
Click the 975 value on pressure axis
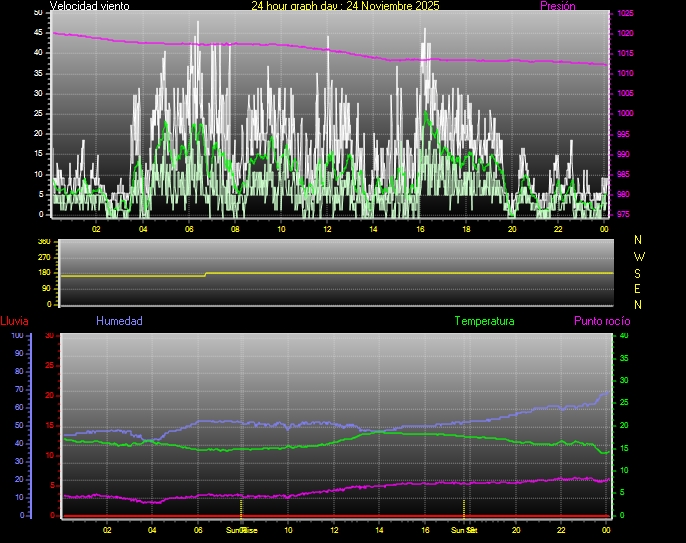625,214
